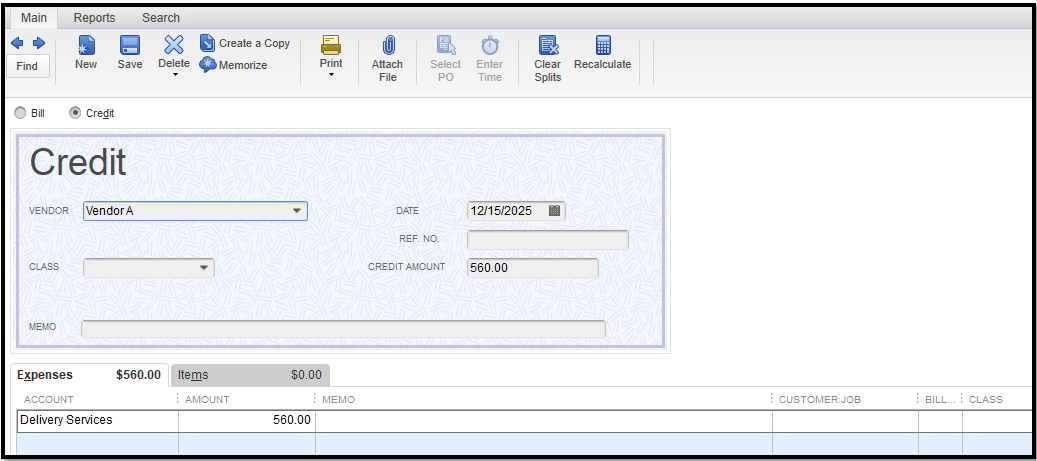Image resolution: width=1037 pixels, height=461 pixels.
Task: Click the Ref. No. input field
Action: tap(548, 239)
